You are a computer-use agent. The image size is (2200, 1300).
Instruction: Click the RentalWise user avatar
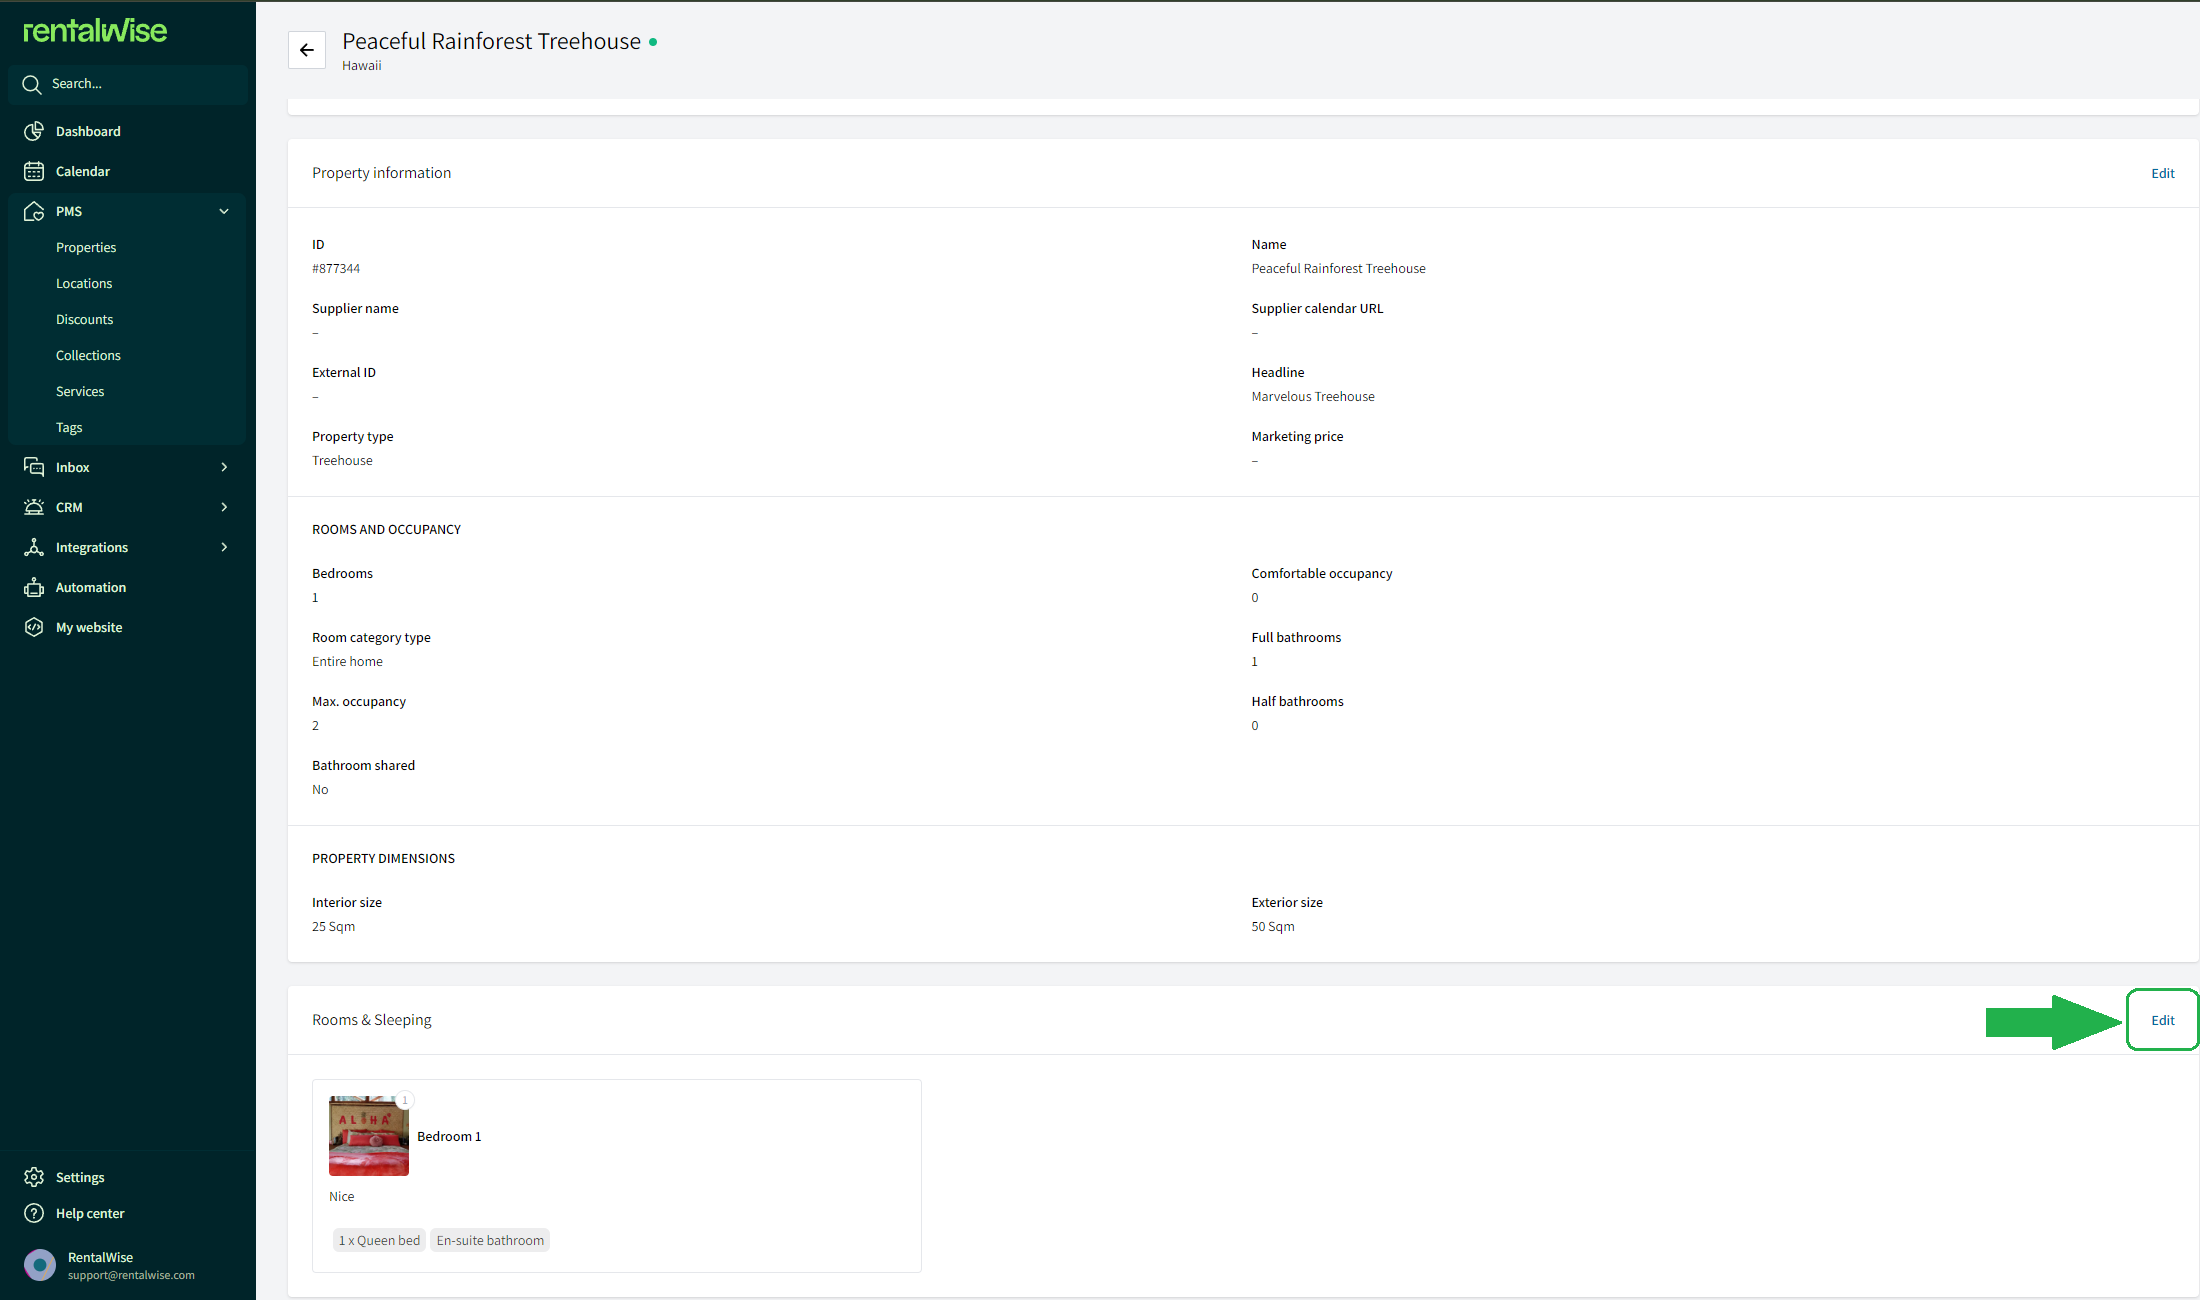pos(40,1265)
